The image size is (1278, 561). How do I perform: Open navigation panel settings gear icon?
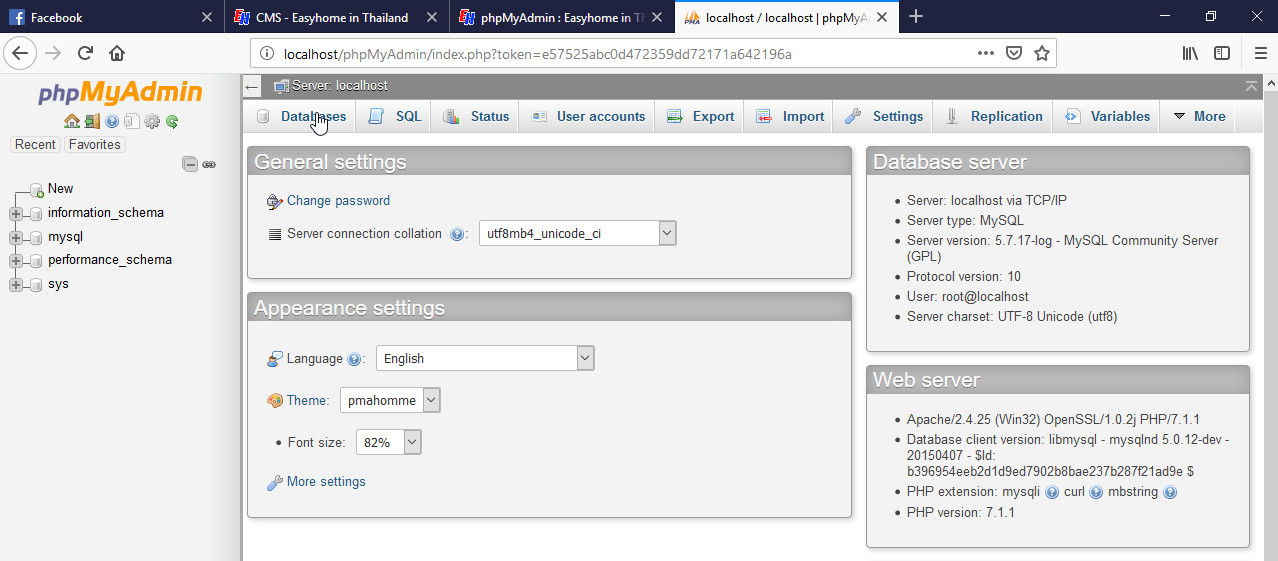click(152, 121)
